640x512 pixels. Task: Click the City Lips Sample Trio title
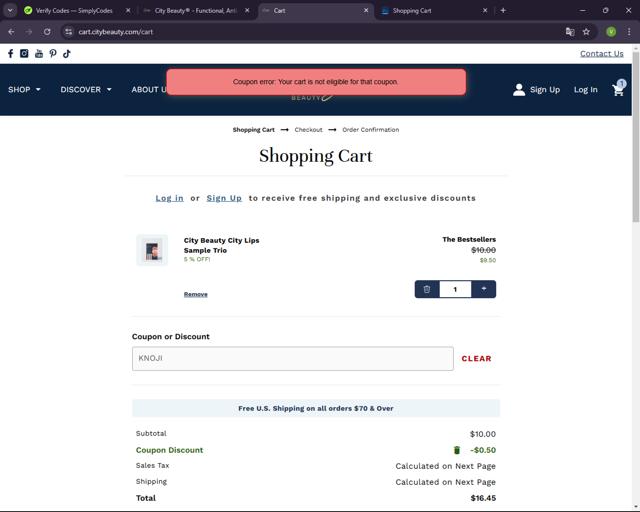coord(221,245)
